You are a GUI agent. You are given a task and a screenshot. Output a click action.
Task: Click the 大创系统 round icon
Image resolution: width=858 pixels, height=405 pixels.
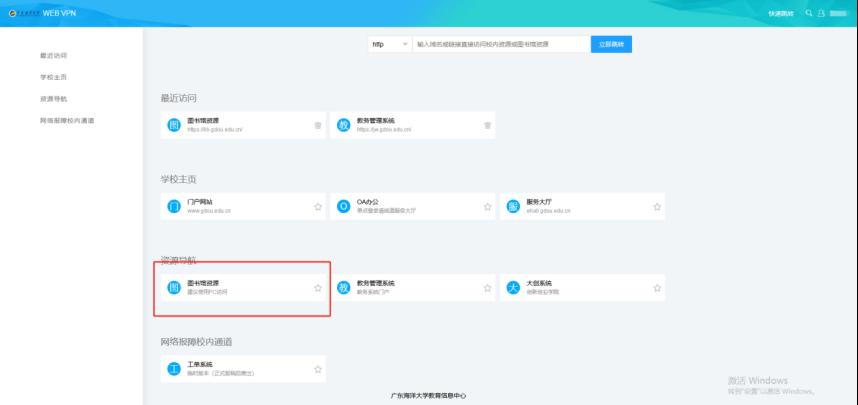pyautogui.click(x=513, y=288)
